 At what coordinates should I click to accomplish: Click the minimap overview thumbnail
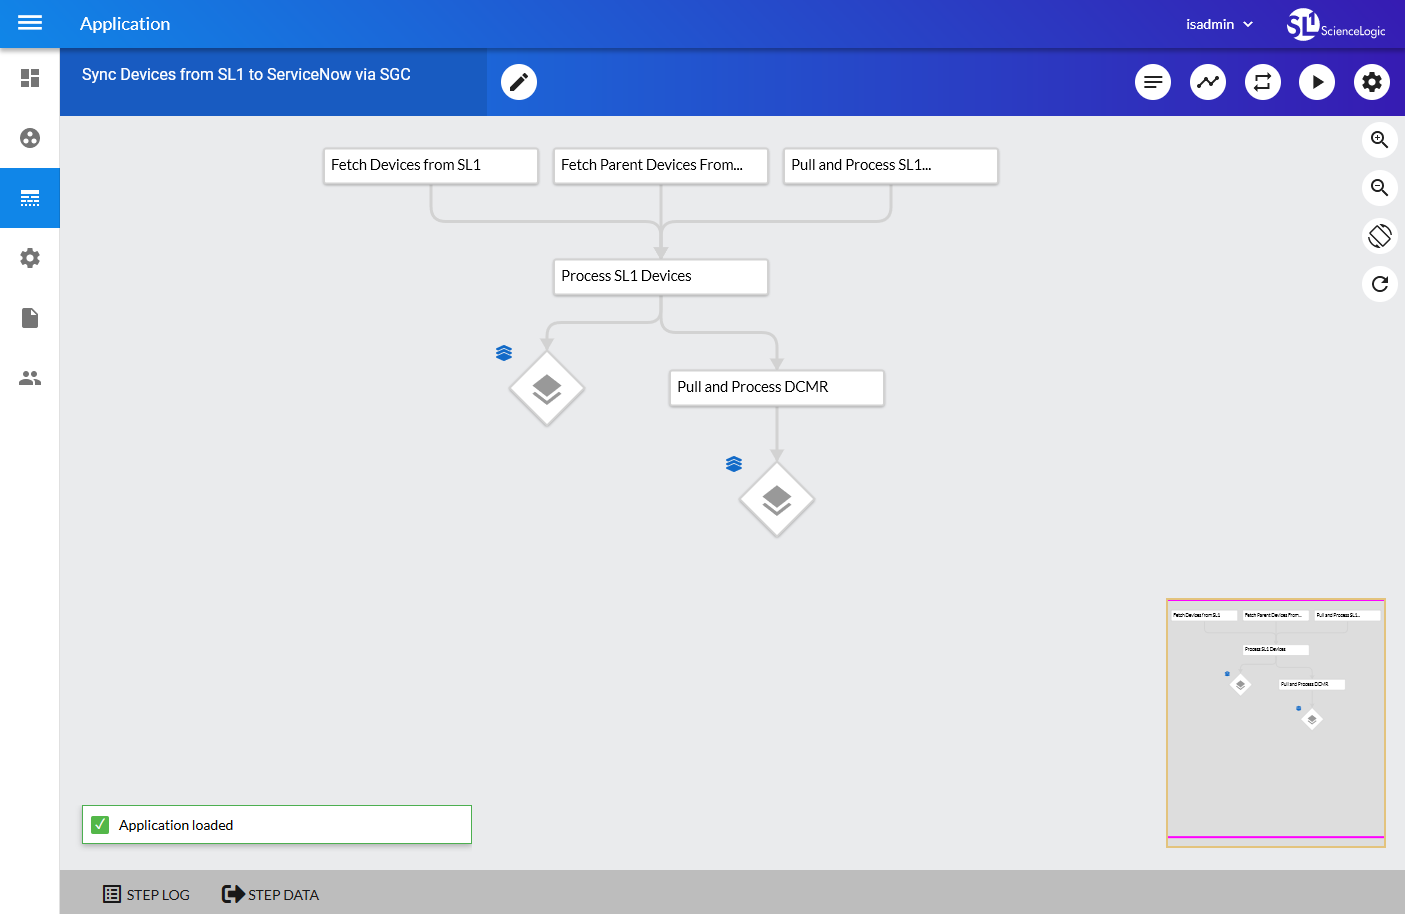[x=1276, y=722]
